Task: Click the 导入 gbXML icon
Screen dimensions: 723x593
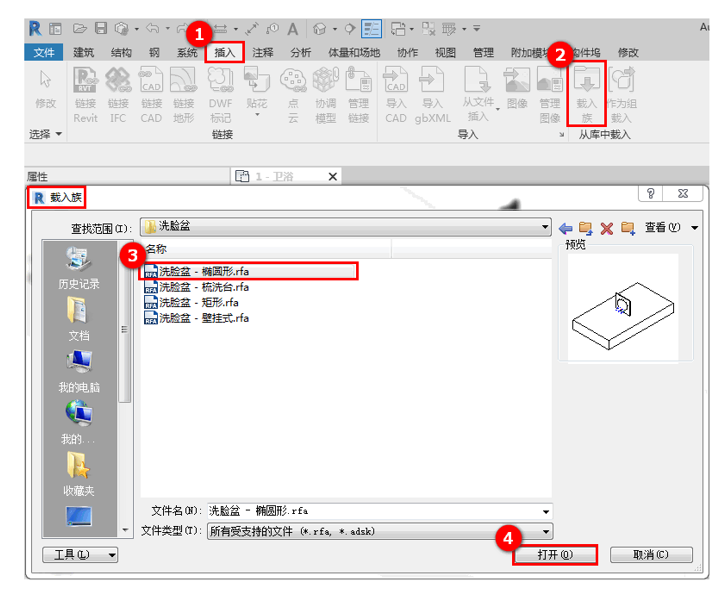Action: (x=432, y=79)
